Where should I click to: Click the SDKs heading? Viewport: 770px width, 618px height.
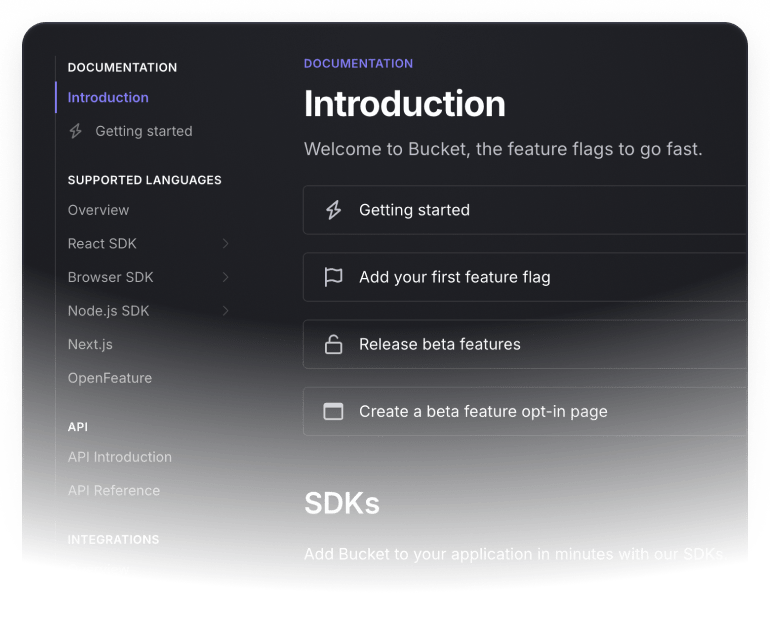342,503
